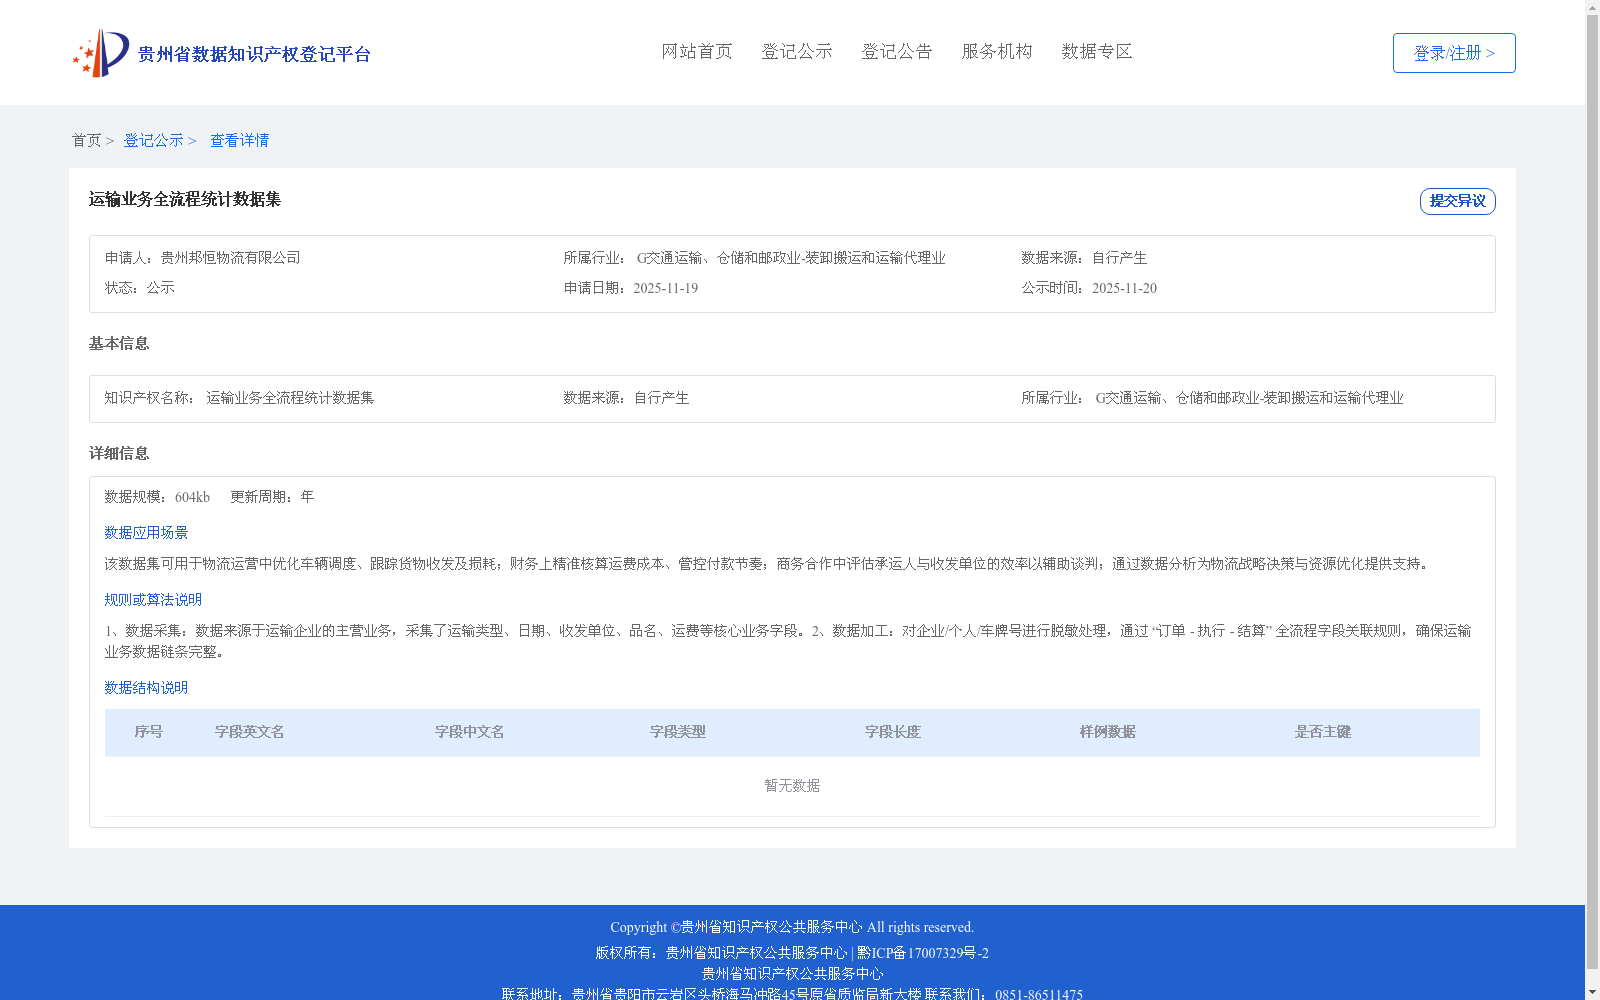The height and width of the screenshot is (1000, 1600).
Task: Click the 登录/注册 button
Action: 1454,53
